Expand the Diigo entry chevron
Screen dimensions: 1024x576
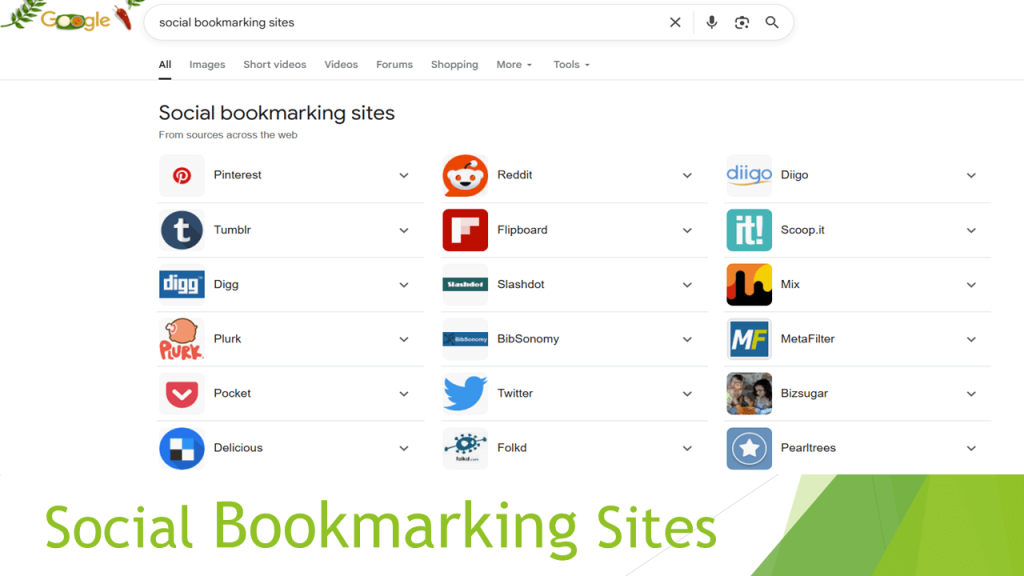[x=971, y=176]
